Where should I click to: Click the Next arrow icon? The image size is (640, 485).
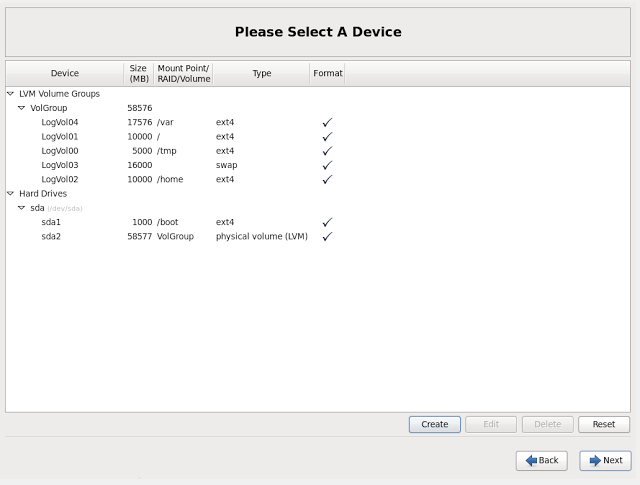[595, 461]
